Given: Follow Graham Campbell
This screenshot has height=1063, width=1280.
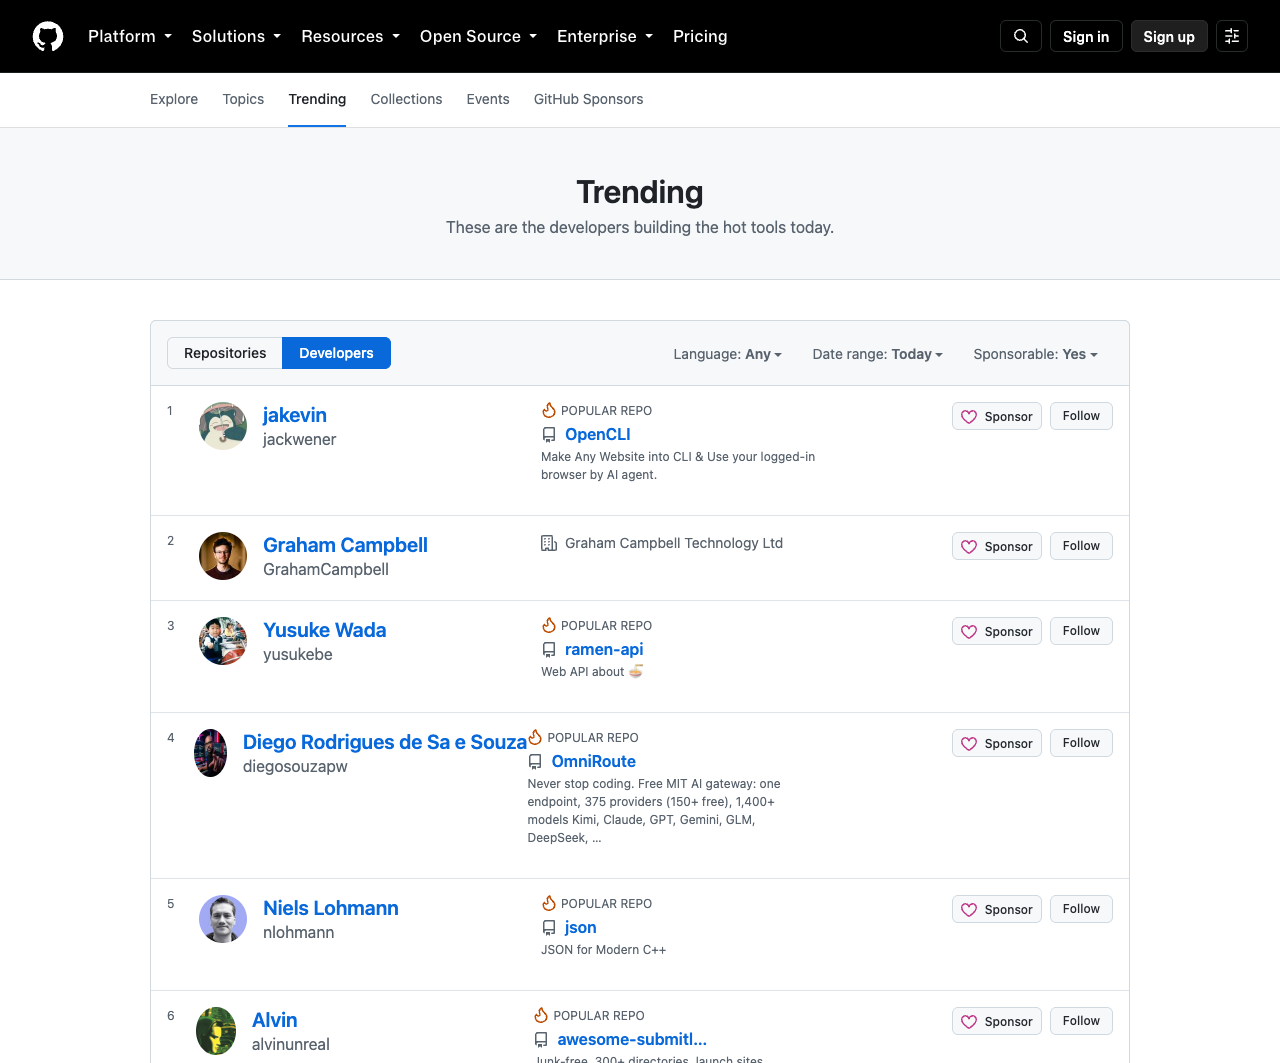Looking at the screenshot, I should point(1081,546).
